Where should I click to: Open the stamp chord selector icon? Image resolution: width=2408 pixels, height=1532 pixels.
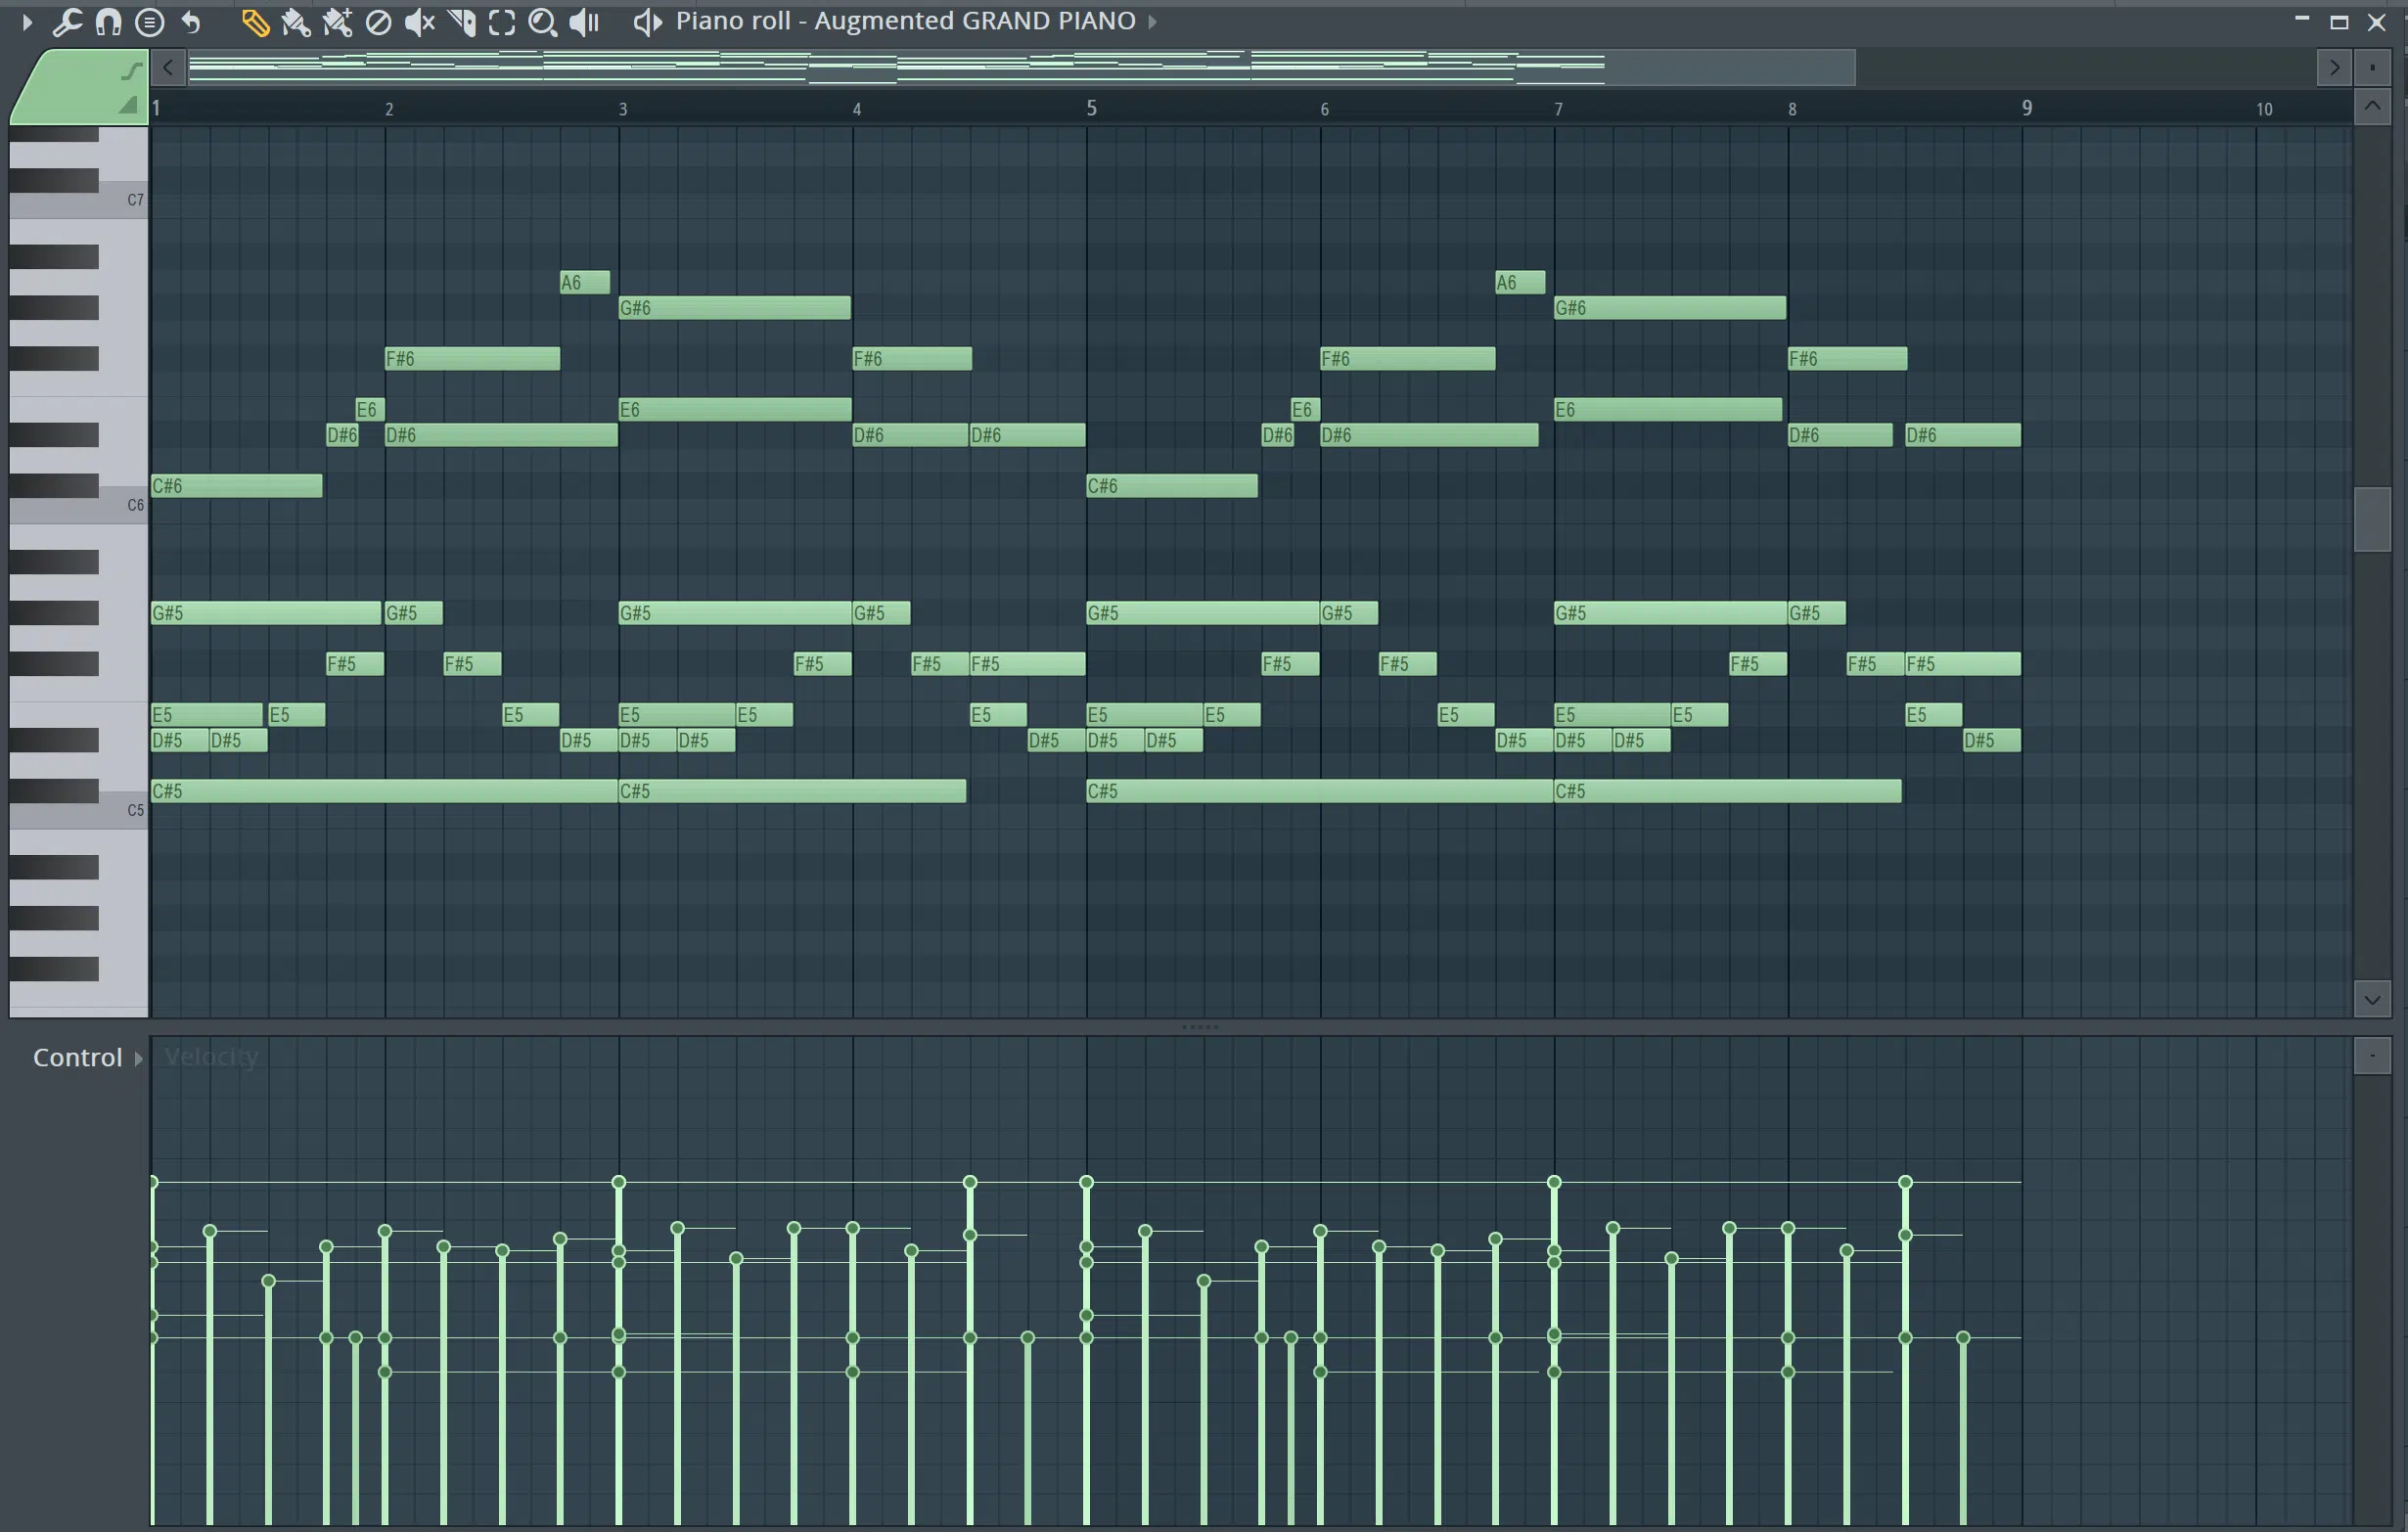[149, 21]
